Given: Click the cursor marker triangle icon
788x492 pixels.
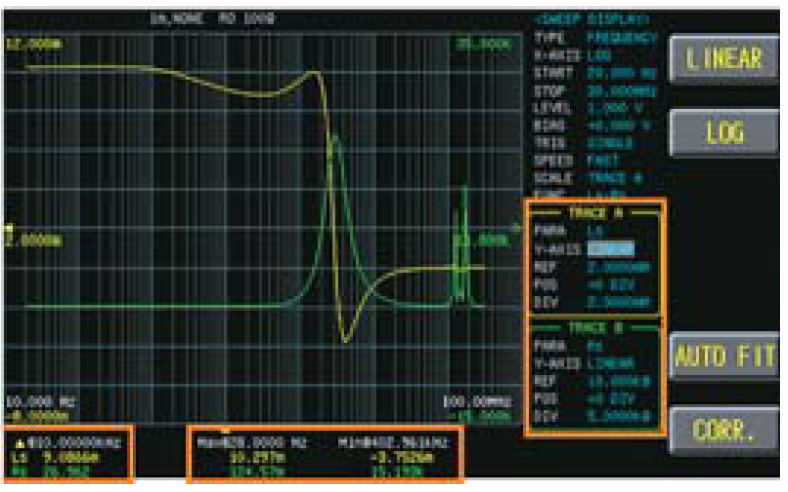Looking at the screenshot, I should pos(20,444).
